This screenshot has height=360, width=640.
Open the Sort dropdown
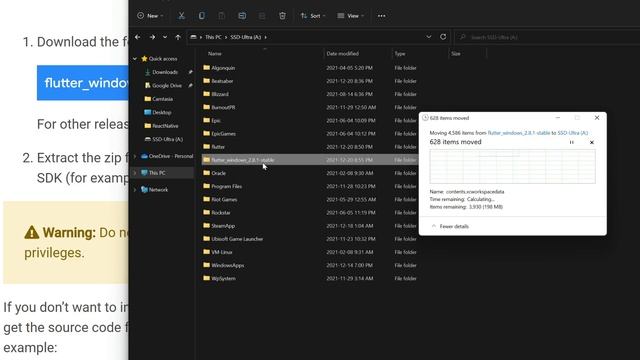313,16
